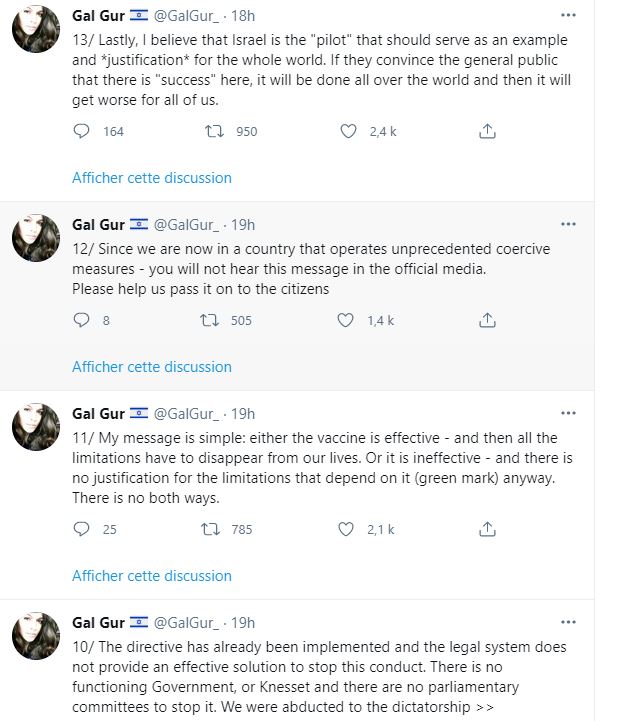This screenshot has height=721, width=622.
Task: Reply to tweet 13/ with 164 replies
Action: click(x=83, y=131)
